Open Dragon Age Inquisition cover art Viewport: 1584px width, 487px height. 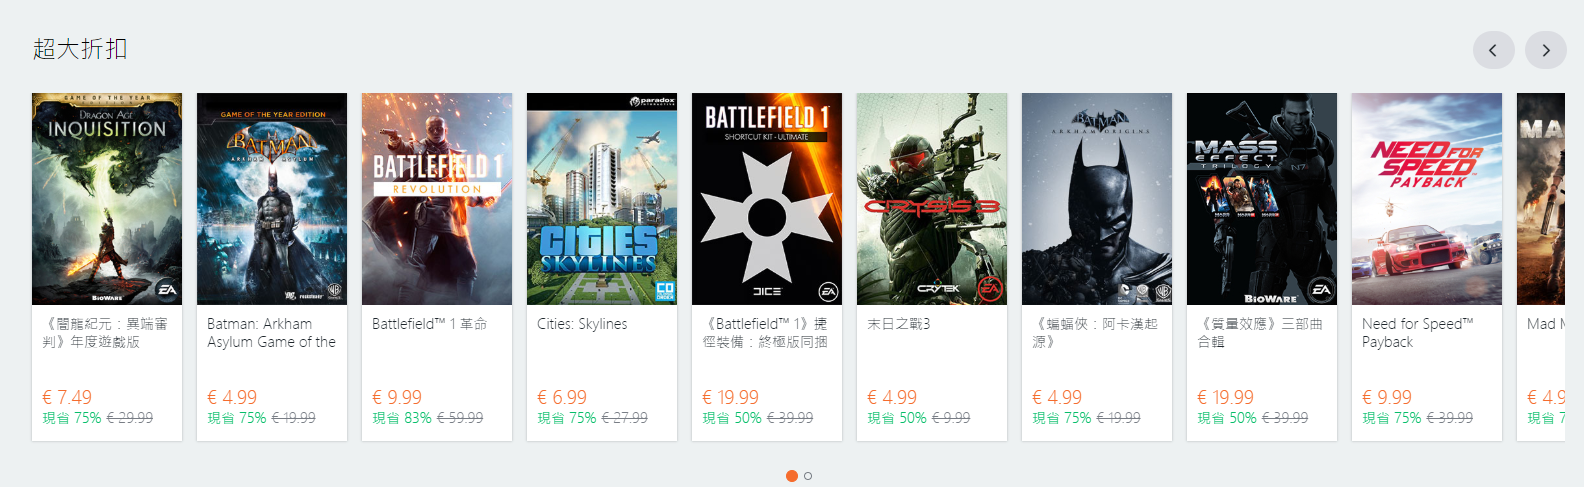pyautogui.click(x=107, y=199)
